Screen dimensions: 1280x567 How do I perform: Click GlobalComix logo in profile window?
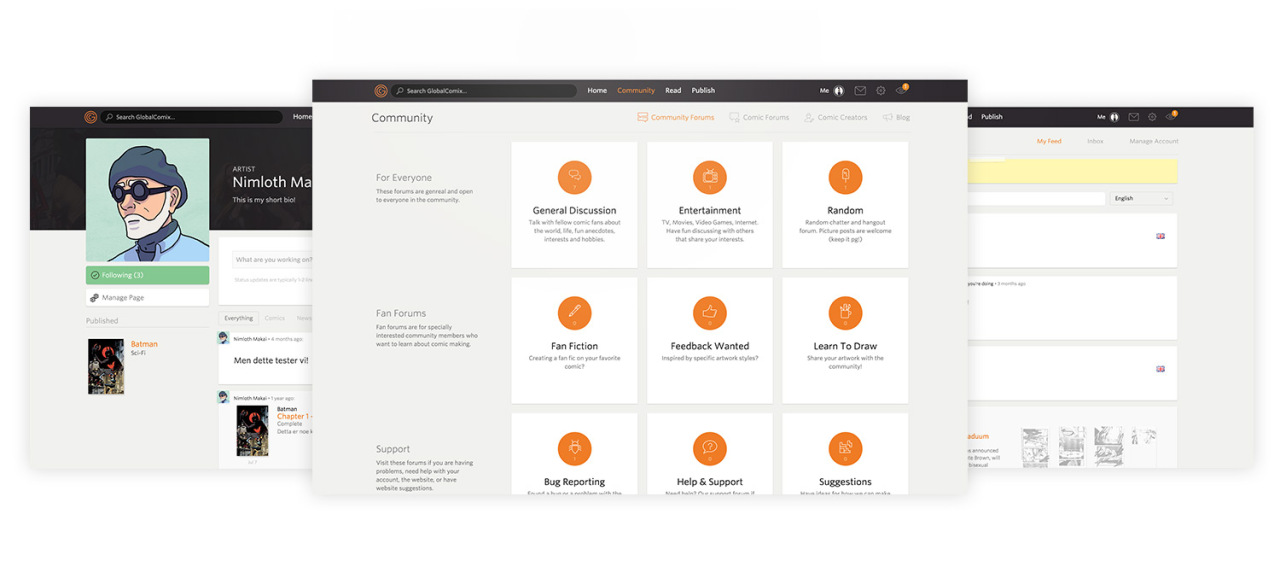tap(91, 117)
